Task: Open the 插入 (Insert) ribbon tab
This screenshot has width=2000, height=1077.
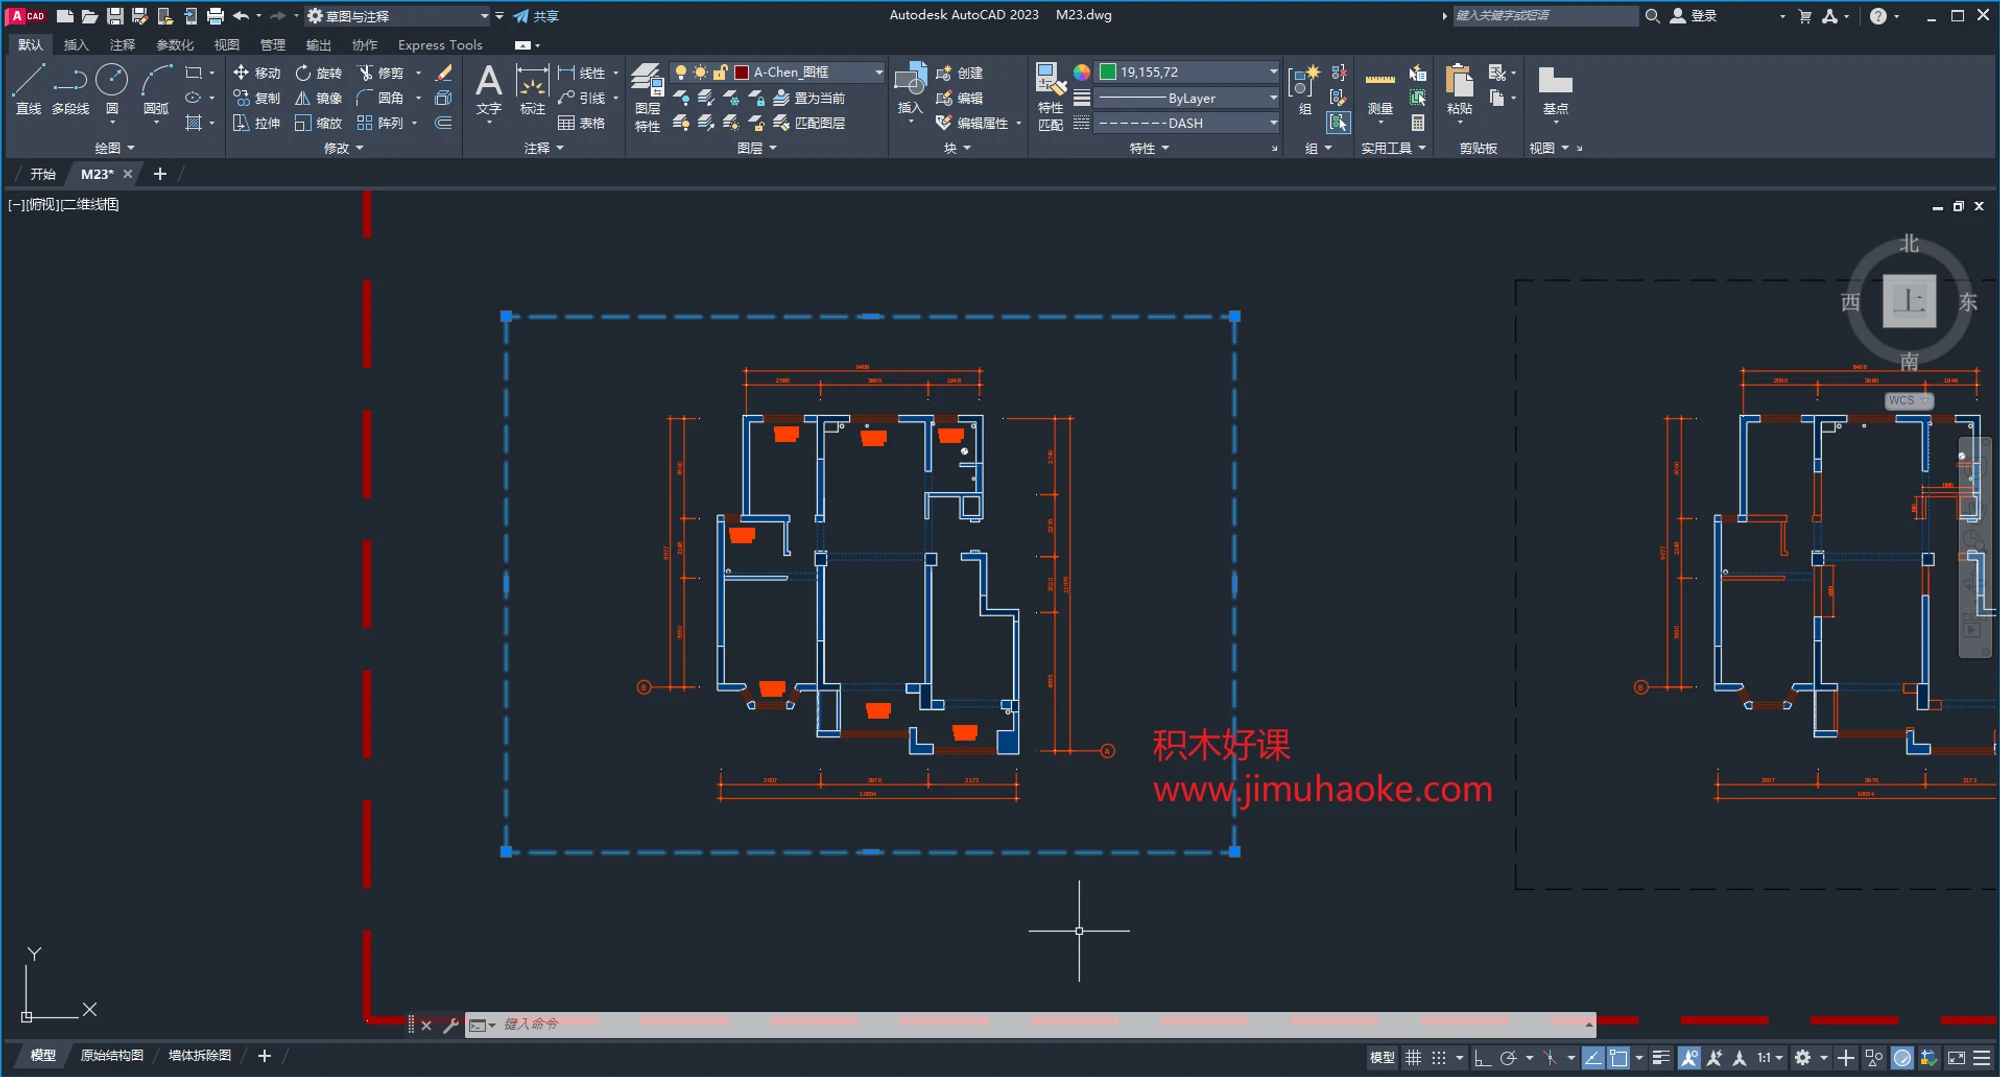Action: point(76,45)
